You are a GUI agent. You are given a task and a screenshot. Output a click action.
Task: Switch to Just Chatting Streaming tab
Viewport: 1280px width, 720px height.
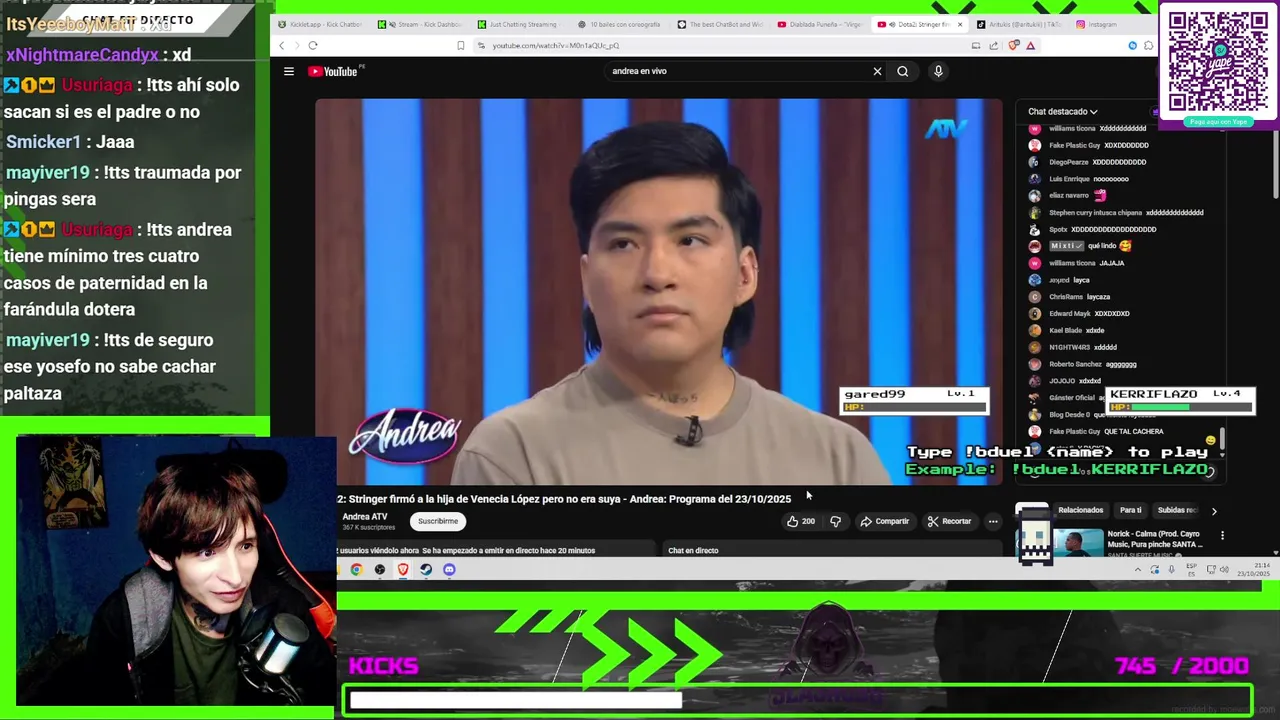click(518, 24)
